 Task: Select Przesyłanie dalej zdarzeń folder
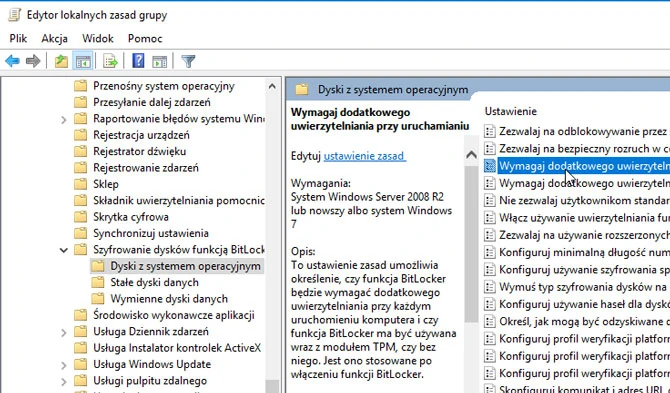152,102
